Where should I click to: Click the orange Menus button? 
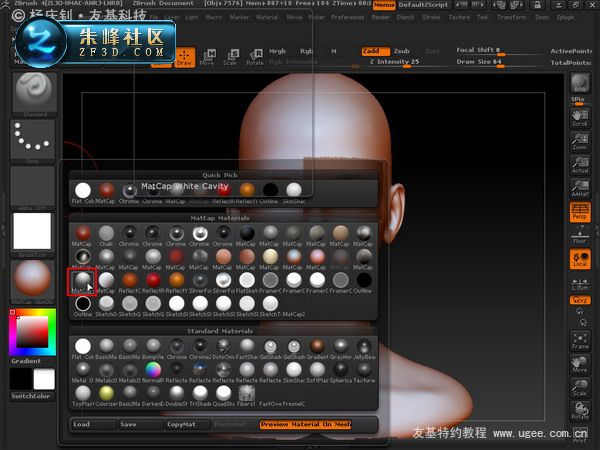384,5
